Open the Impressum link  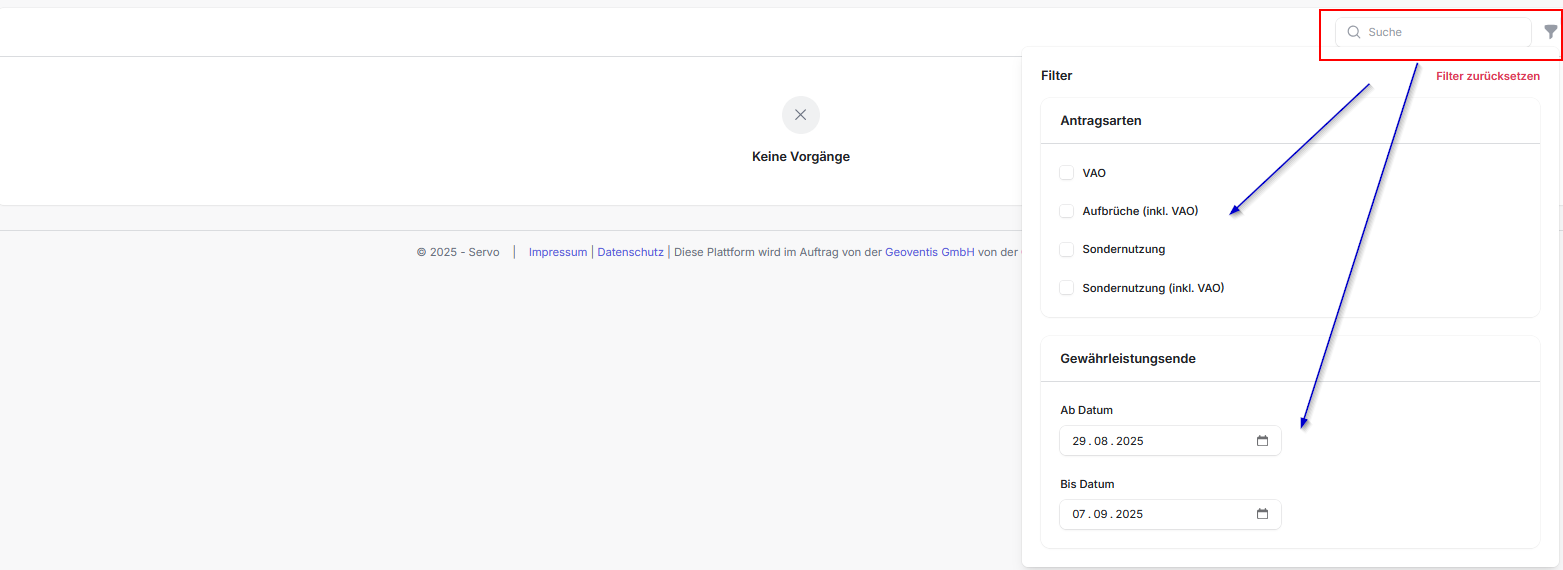[557, 252]
